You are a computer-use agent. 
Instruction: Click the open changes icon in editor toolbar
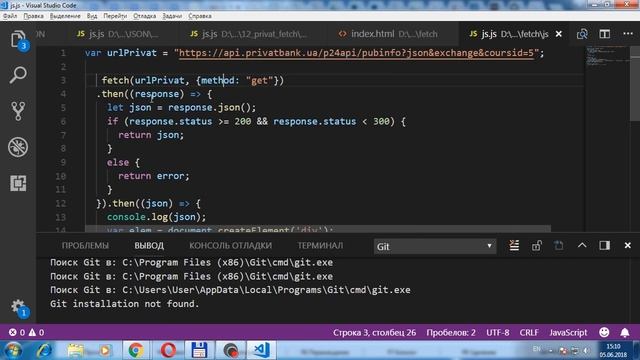[582, 34]
